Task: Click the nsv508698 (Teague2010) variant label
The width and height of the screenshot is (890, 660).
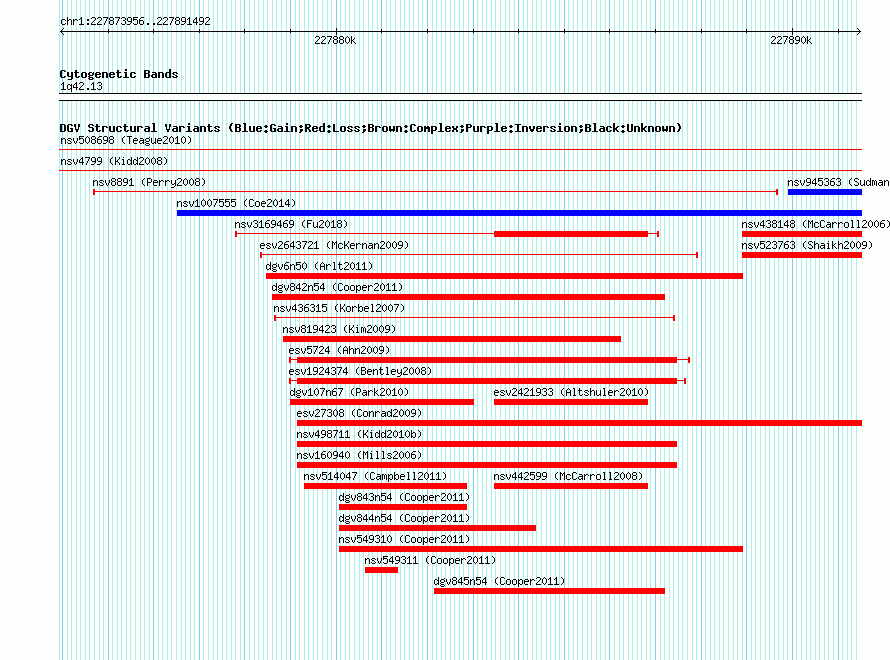Action: 126,140
